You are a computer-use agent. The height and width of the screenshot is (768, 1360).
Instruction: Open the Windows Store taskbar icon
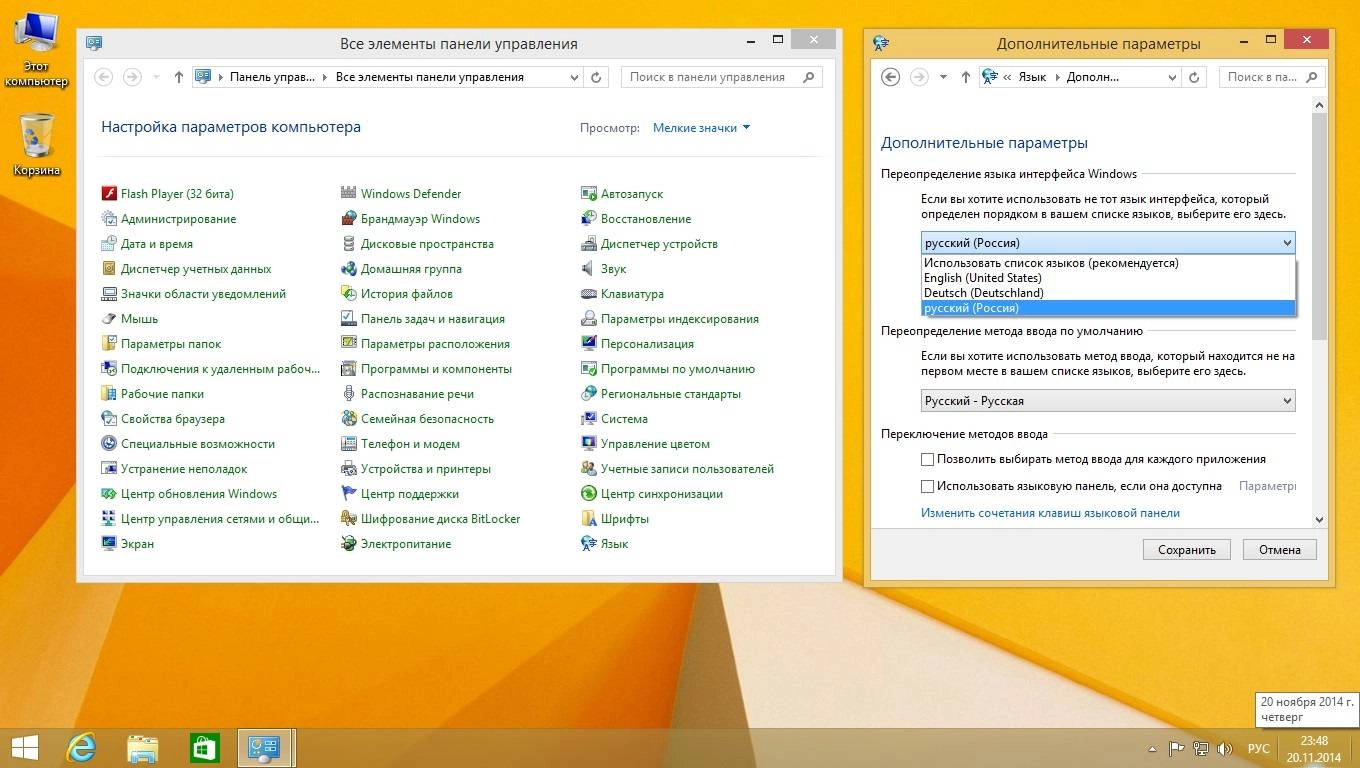205,748
